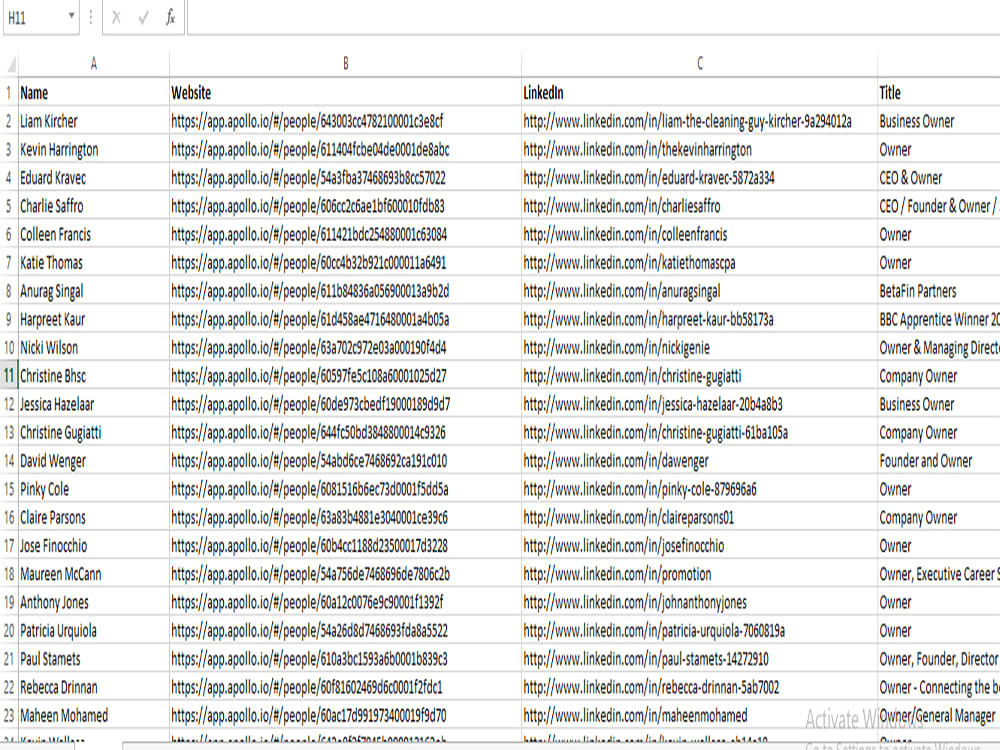Select Business Owner title in Liam Kircher row
Image resolution: width=1000 pixels, height=750 pixels.
point(939,121)
